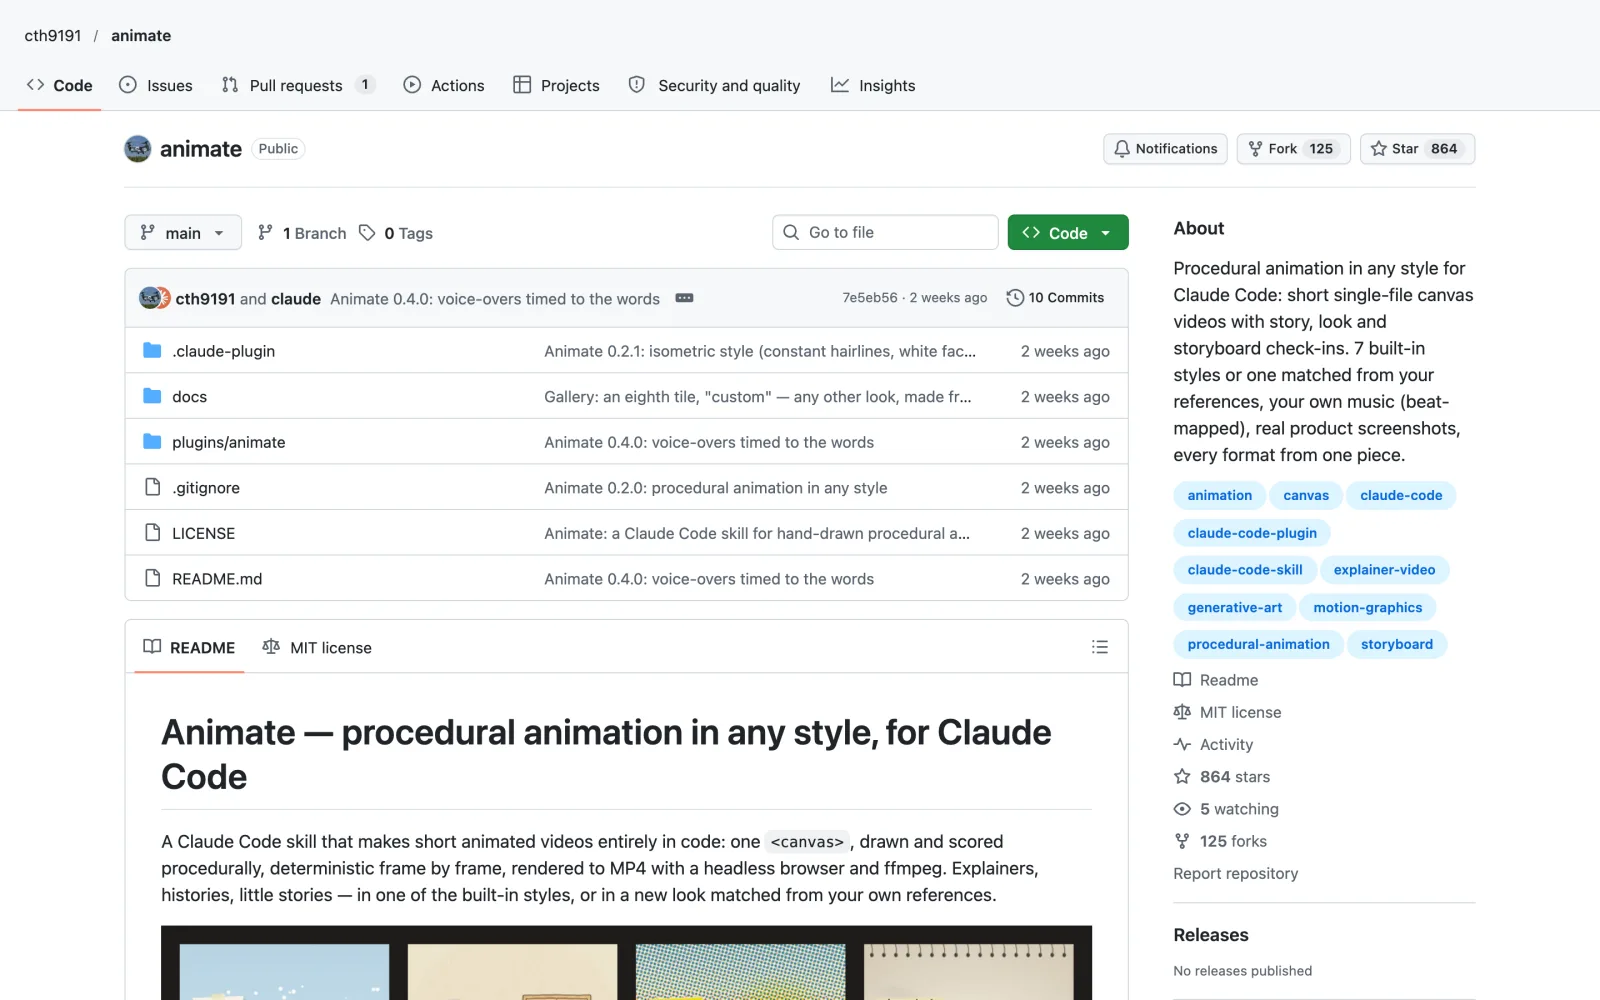Screen dimensions: 1600x1000
Task: Click the Notifications bell button
Action: 1165,149
